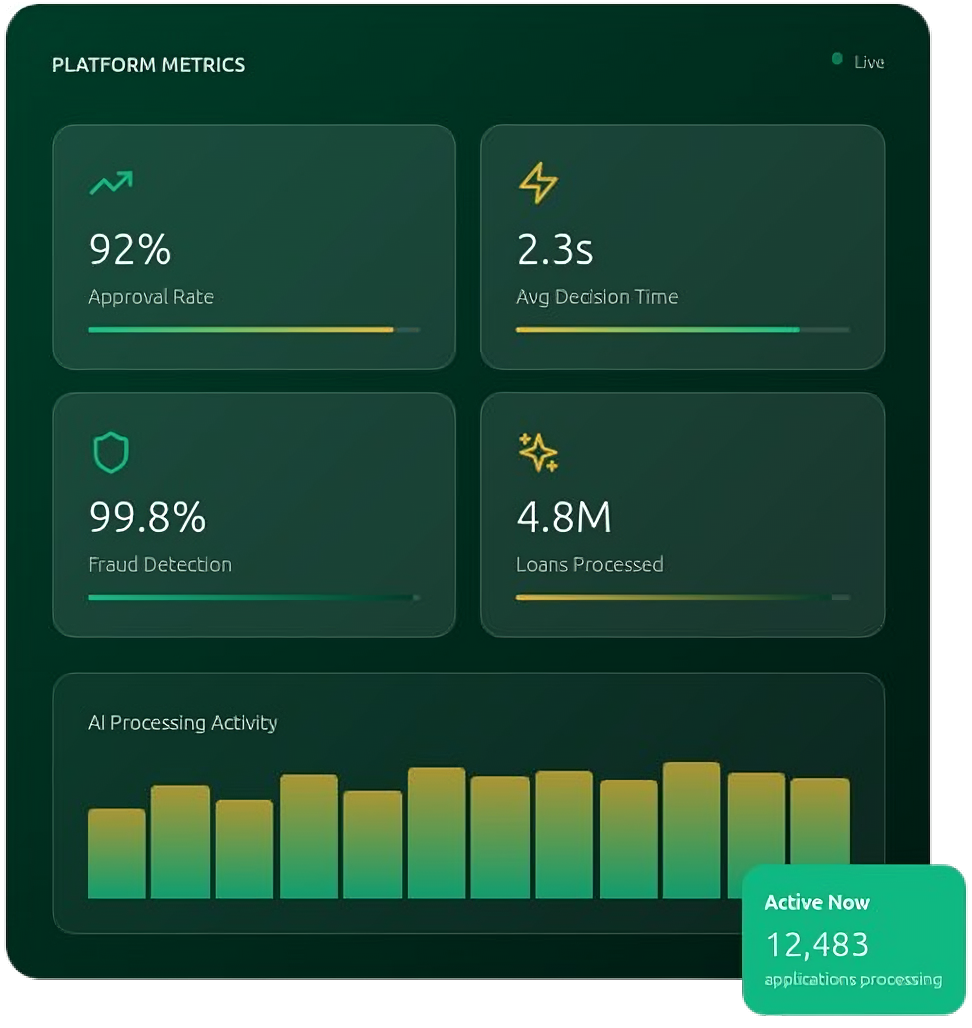Image resolution: width=972 pixels, height=1028 pixels.
Task: Open the 92% Approval Rate value
Action: [130, 249]
